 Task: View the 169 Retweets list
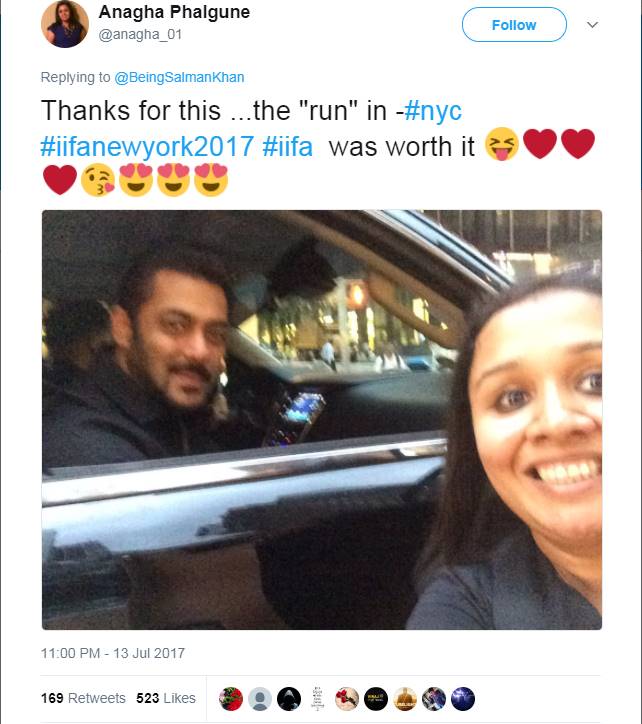coord(83,698)
